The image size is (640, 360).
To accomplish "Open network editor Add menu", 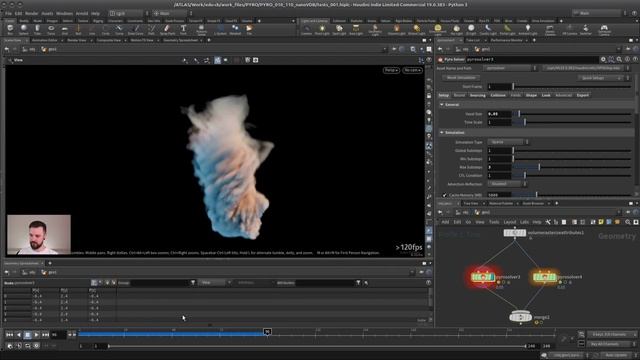I will pyautogui.click(x=445, y=222).
